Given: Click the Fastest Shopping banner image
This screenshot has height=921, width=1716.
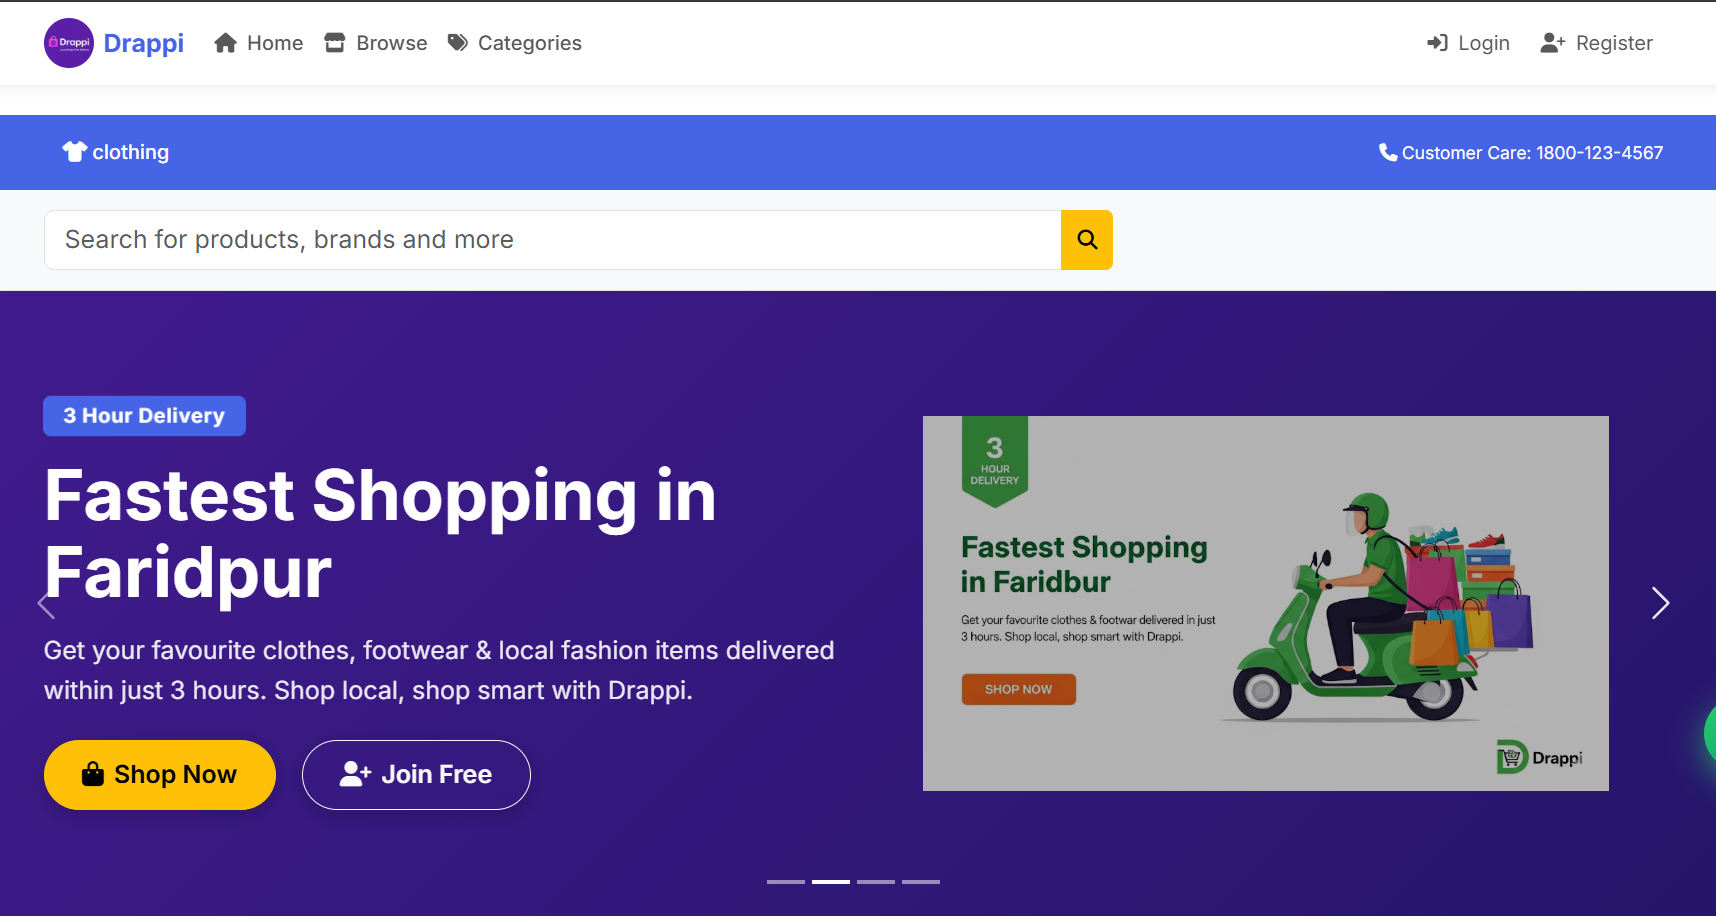Looking at the screenshot, I should [x=1265, y=603].
